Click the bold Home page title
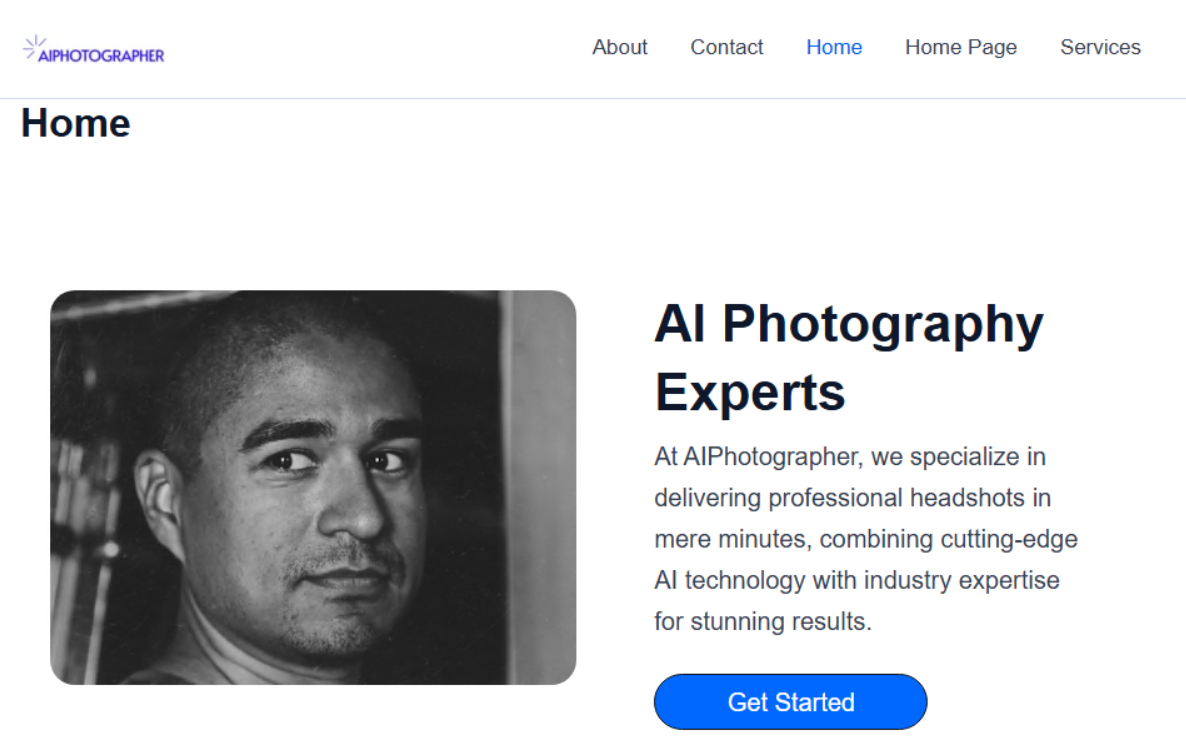Image resolution: width=1186 pixels, height=747 pixels. (x=76, y=123)
